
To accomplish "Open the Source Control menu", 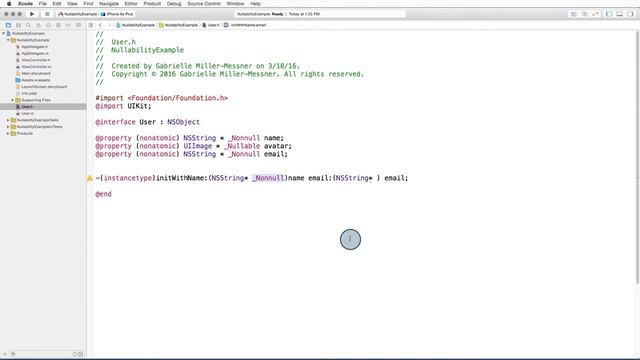I will (204, 4).
